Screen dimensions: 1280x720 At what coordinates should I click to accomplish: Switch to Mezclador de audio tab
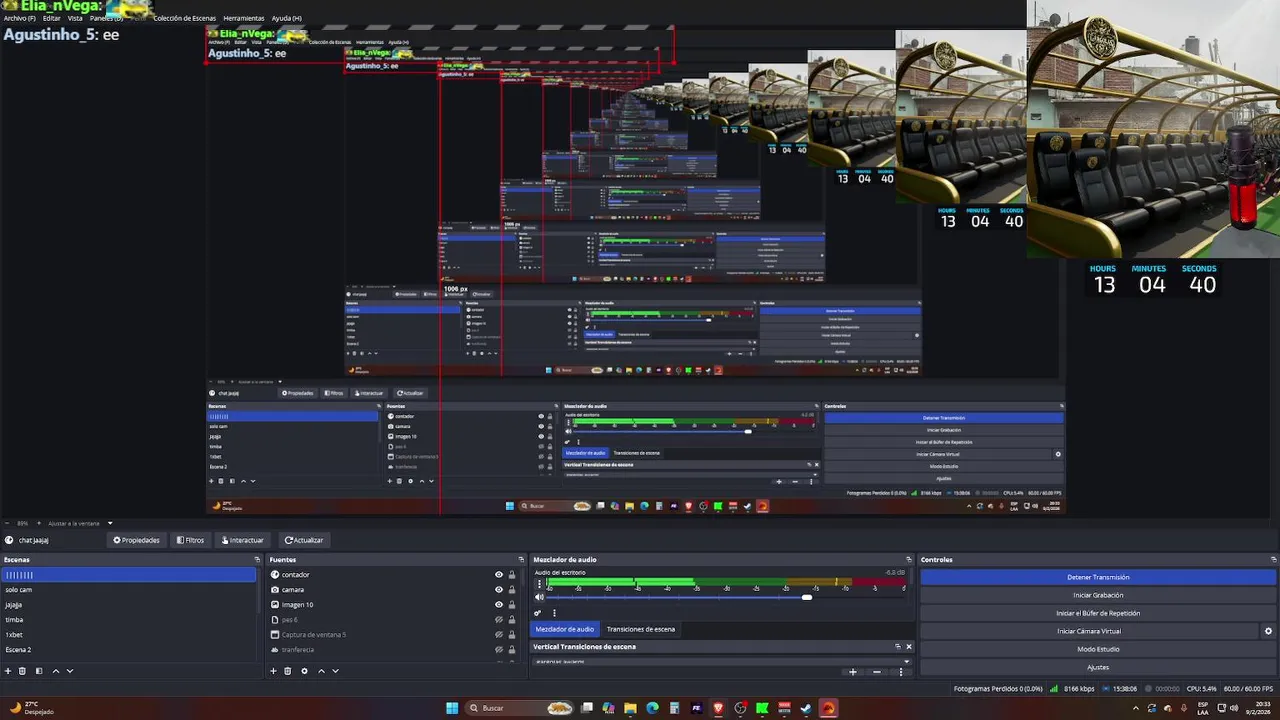565,629
